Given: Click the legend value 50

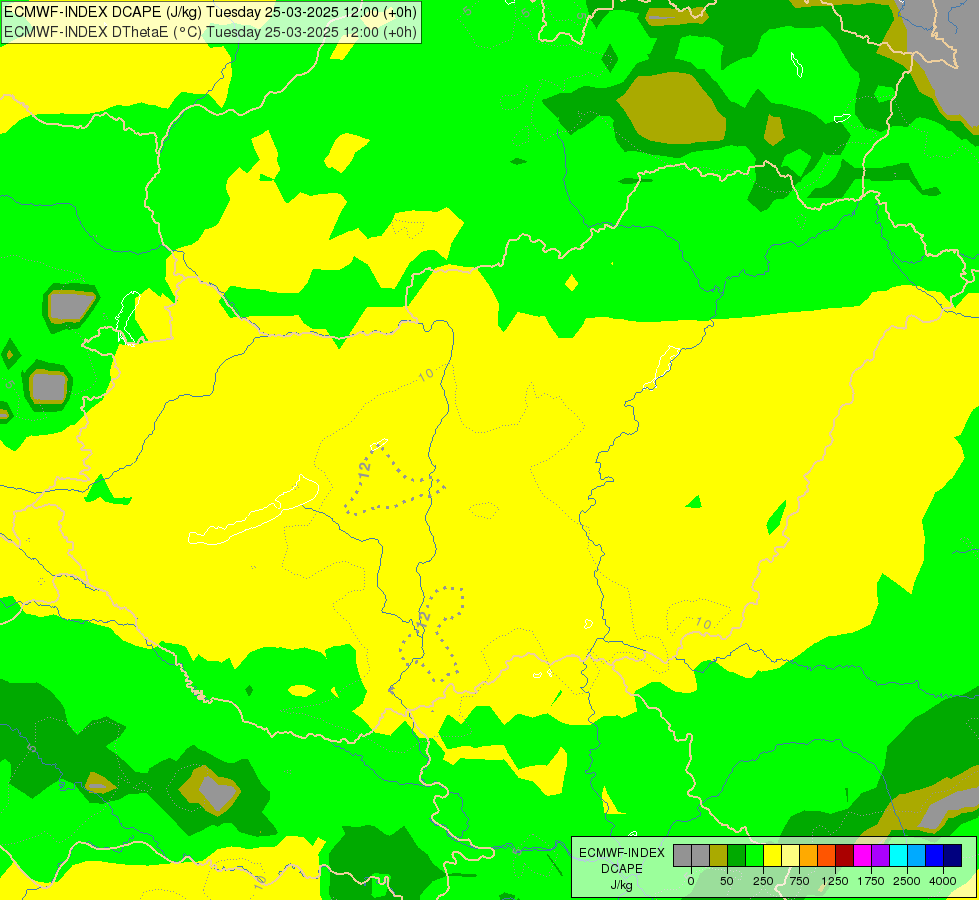Looking at the screenshot, I should click(727, 881).
